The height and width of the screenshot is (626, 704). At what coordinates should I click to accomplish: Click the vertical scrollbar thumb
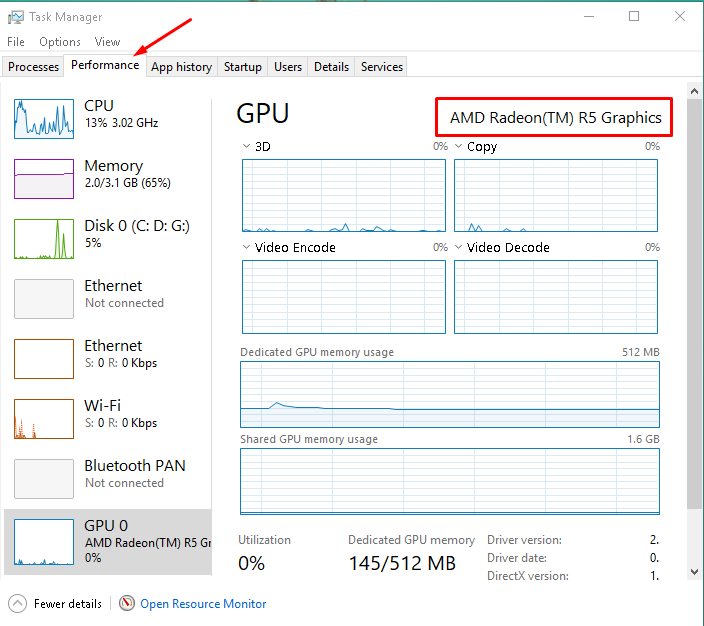[x=694, y=304]
